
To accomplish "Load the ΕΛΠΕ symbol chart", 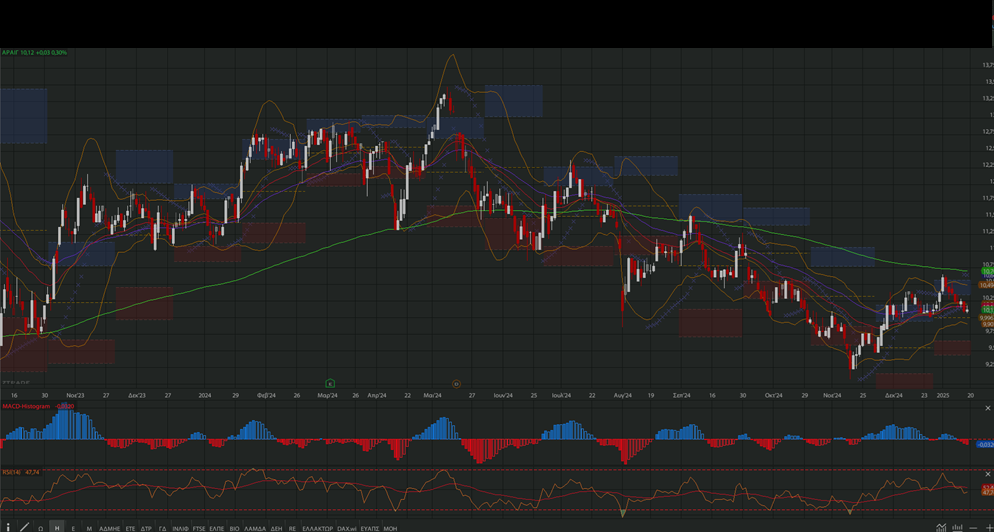I will pos(217,528).
